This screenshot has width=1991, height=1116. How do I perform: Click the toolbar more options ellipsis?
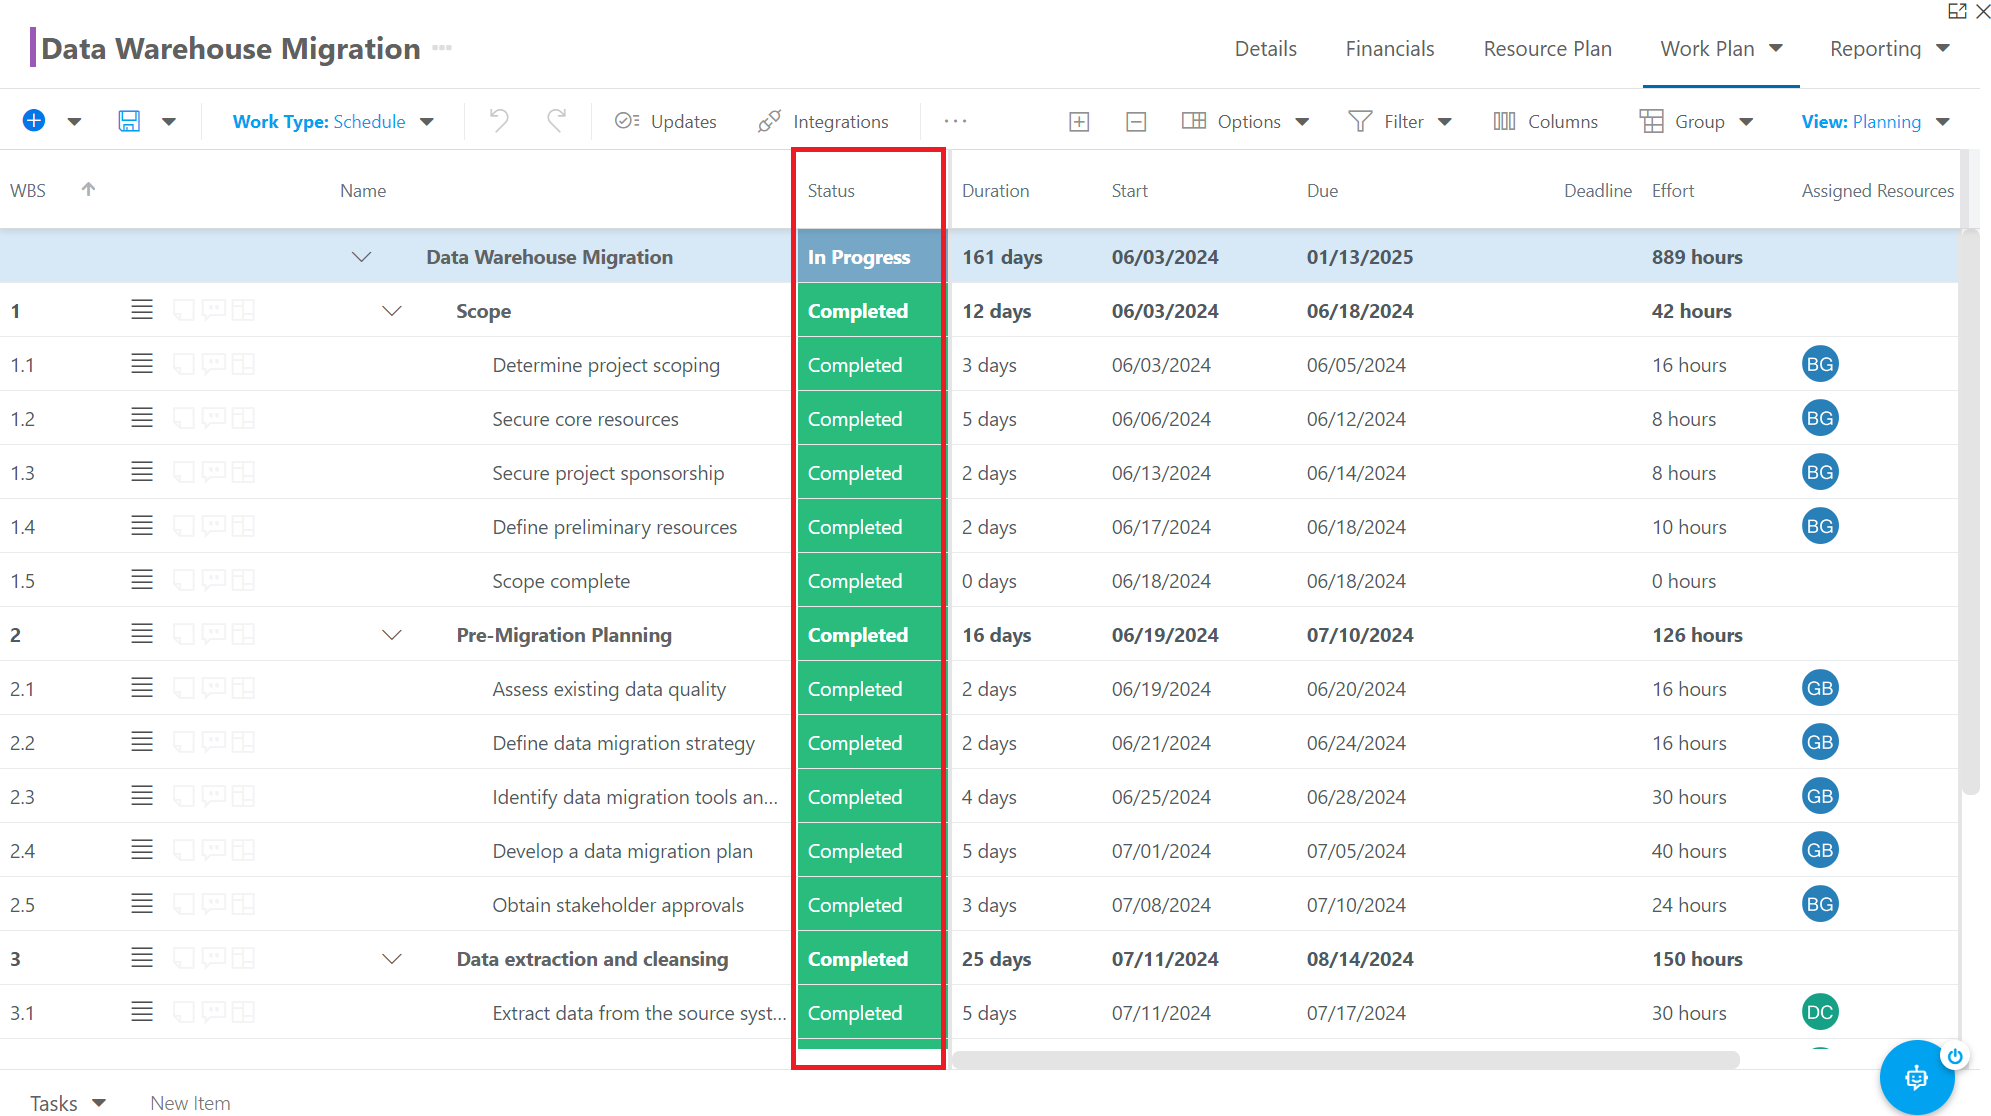pos(955,121)
